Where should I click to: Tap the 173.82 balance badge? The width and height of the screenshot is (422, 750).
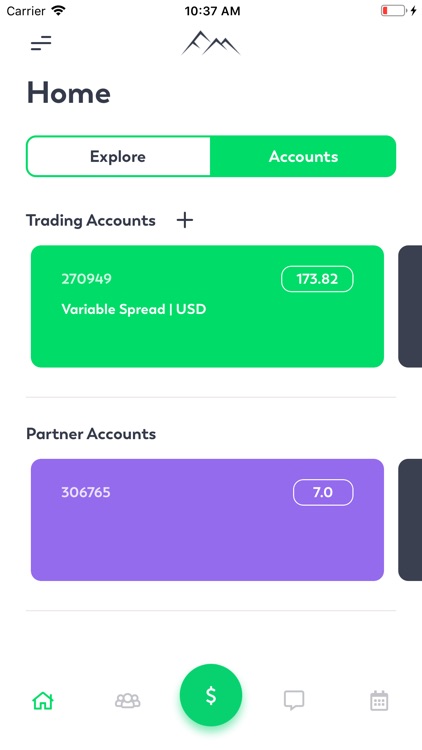(317, 279)
